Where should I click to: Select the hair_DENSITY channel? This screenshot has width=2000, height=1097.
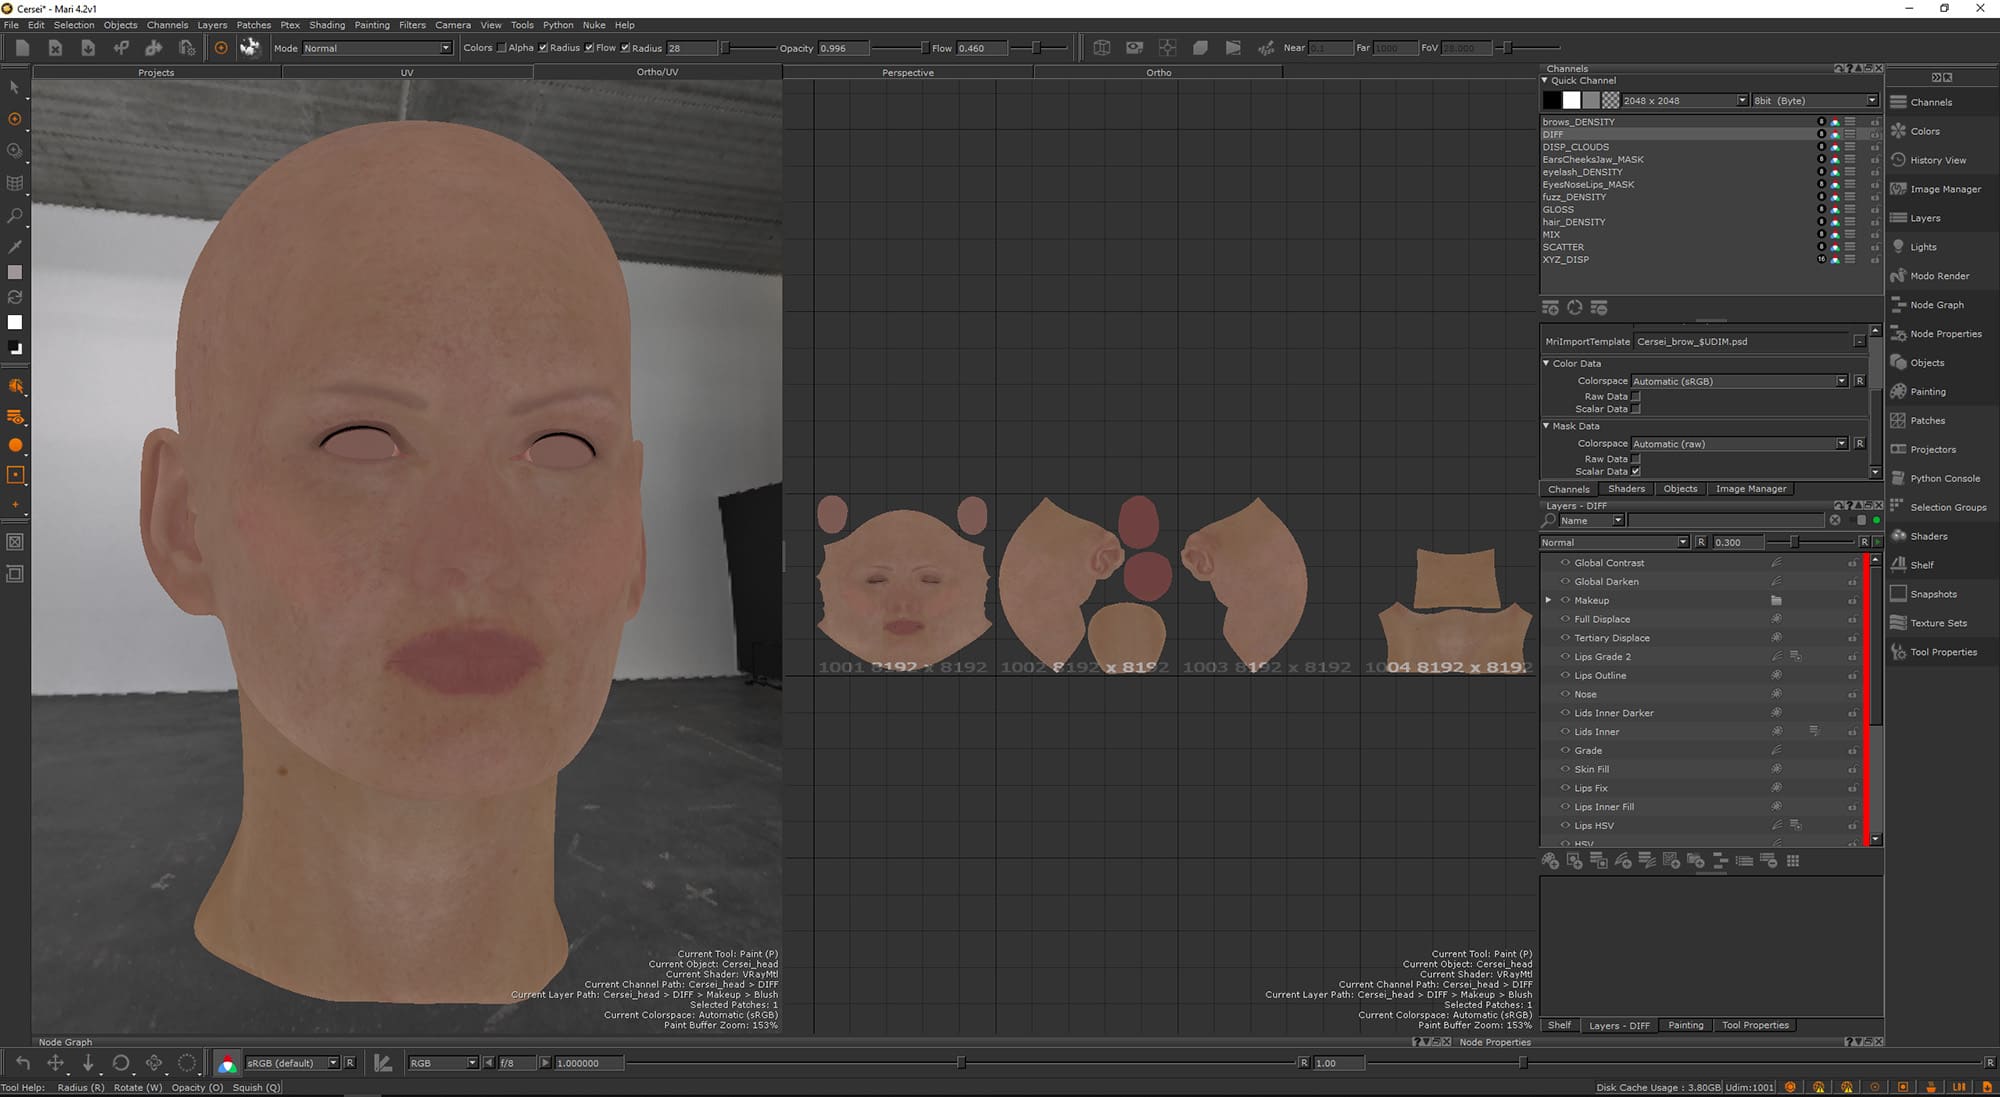pos(1573,222)
